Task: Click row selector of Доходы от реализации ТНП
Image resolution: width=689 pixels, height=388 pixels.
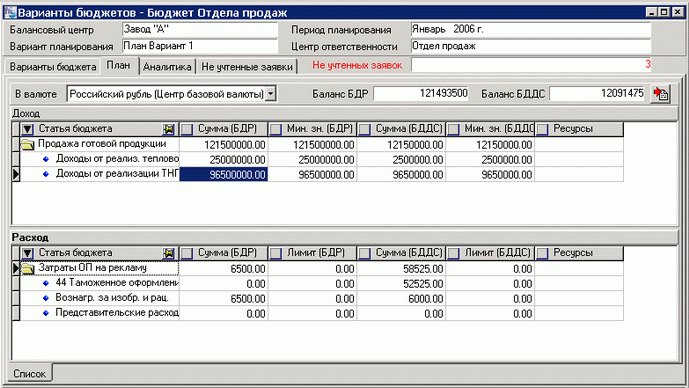Action: 16,174
